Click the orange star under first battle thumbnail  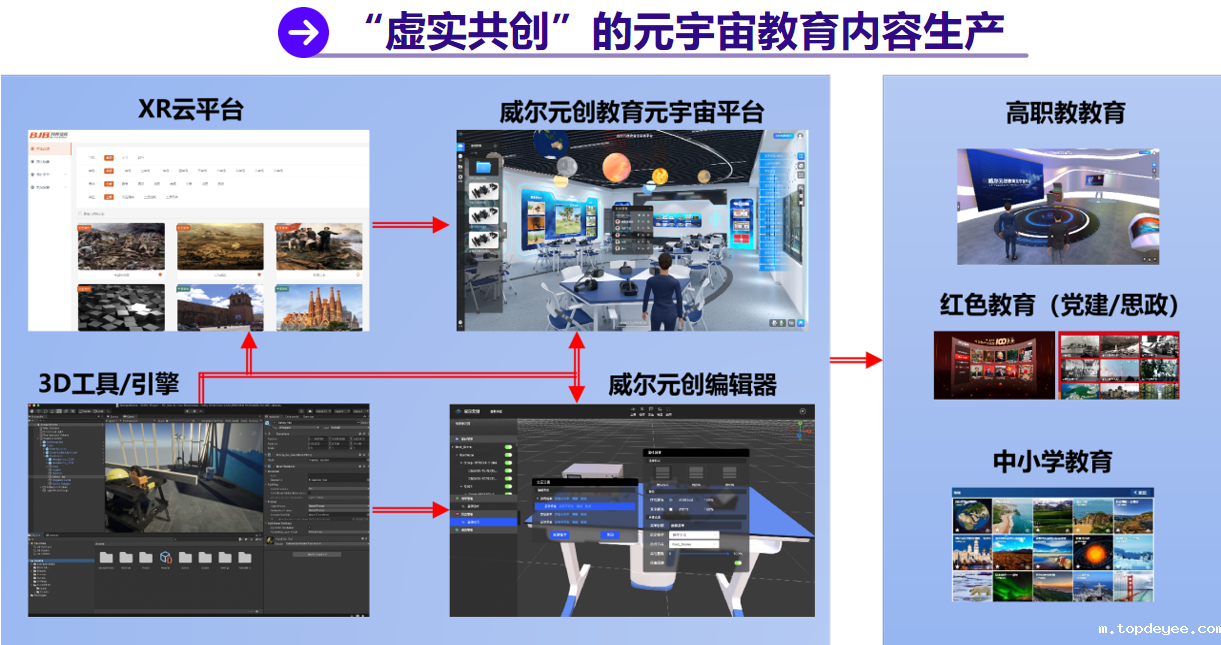[x=159, y=273]
